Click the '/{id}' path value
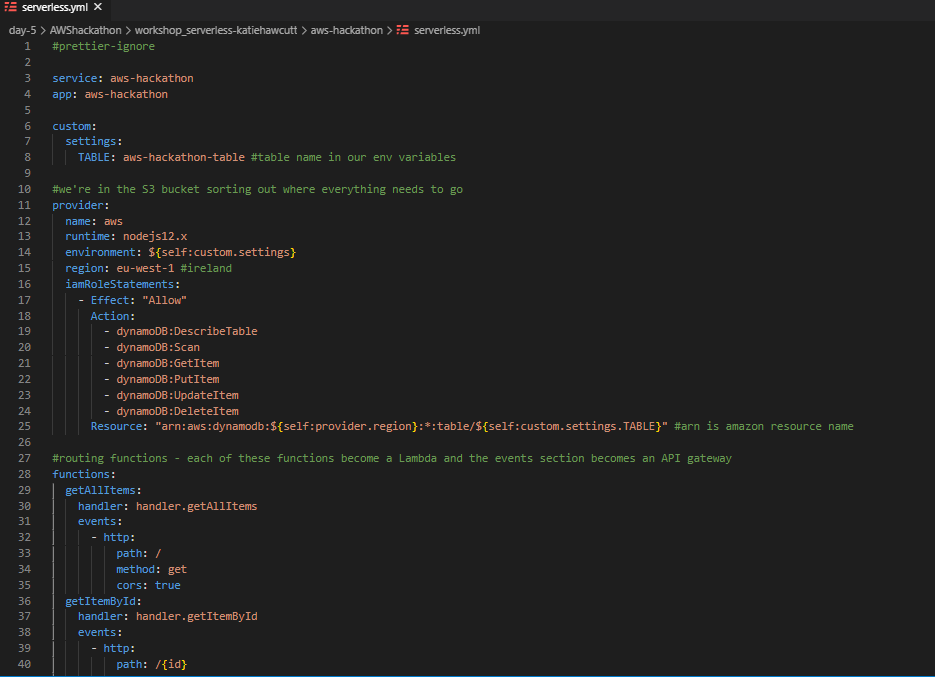This screenshot has width=935, height=677. (171, 664)
